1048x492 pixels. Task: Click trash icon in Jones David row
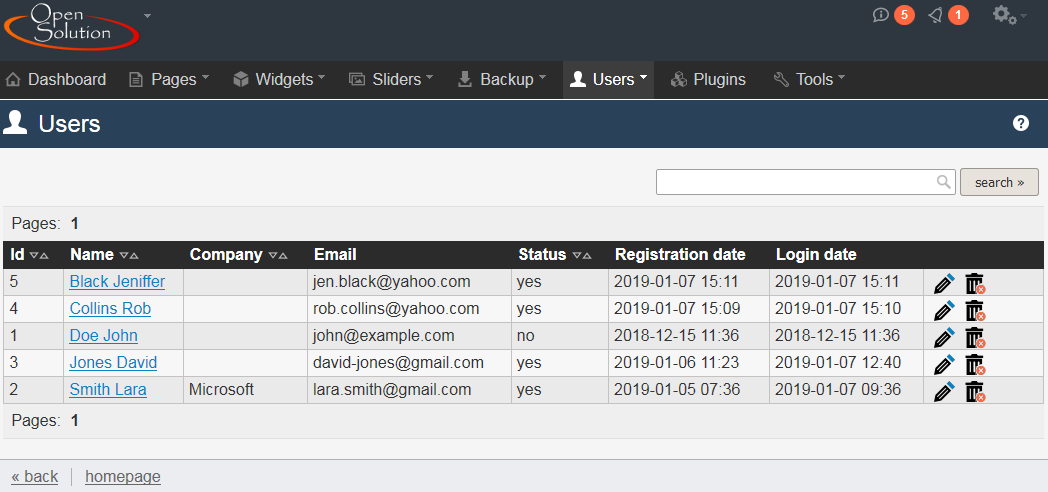click(974, 364)
